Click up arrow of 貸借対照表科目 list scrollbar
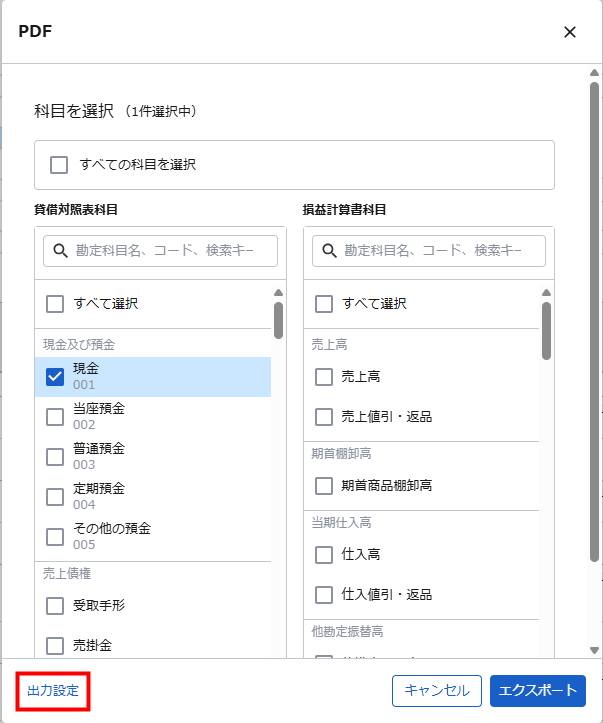Image resolution: width=603 pixels, height=723 pixels. coord(278,293)
